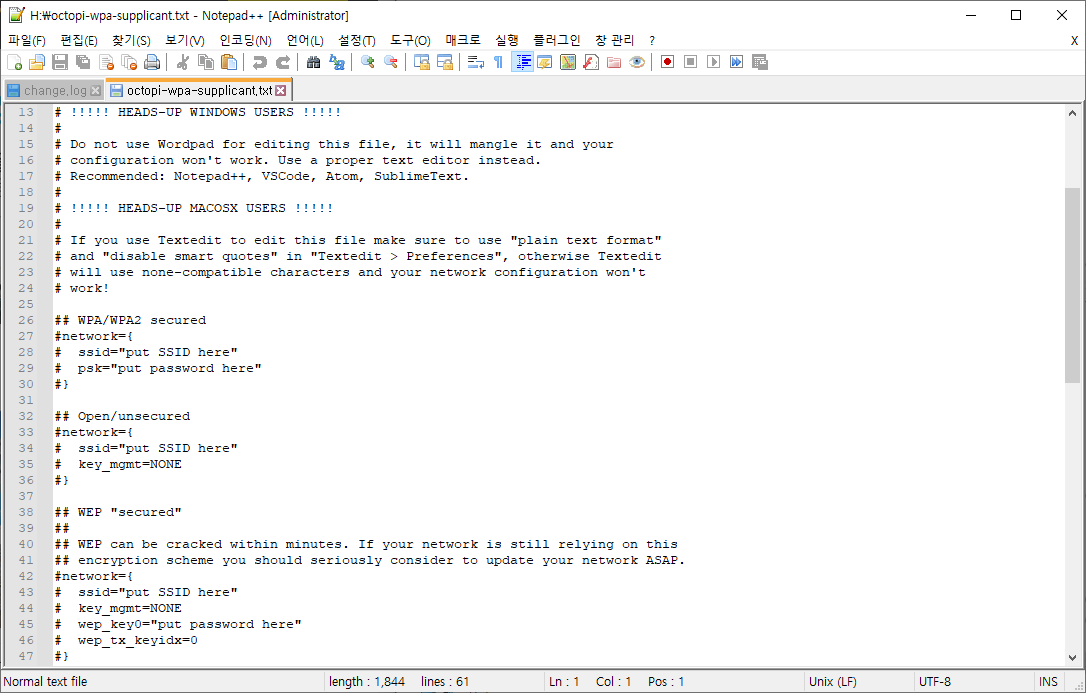Start macro recording with red dot icon
The image size is (1086, 693).
tap(668, 62)
